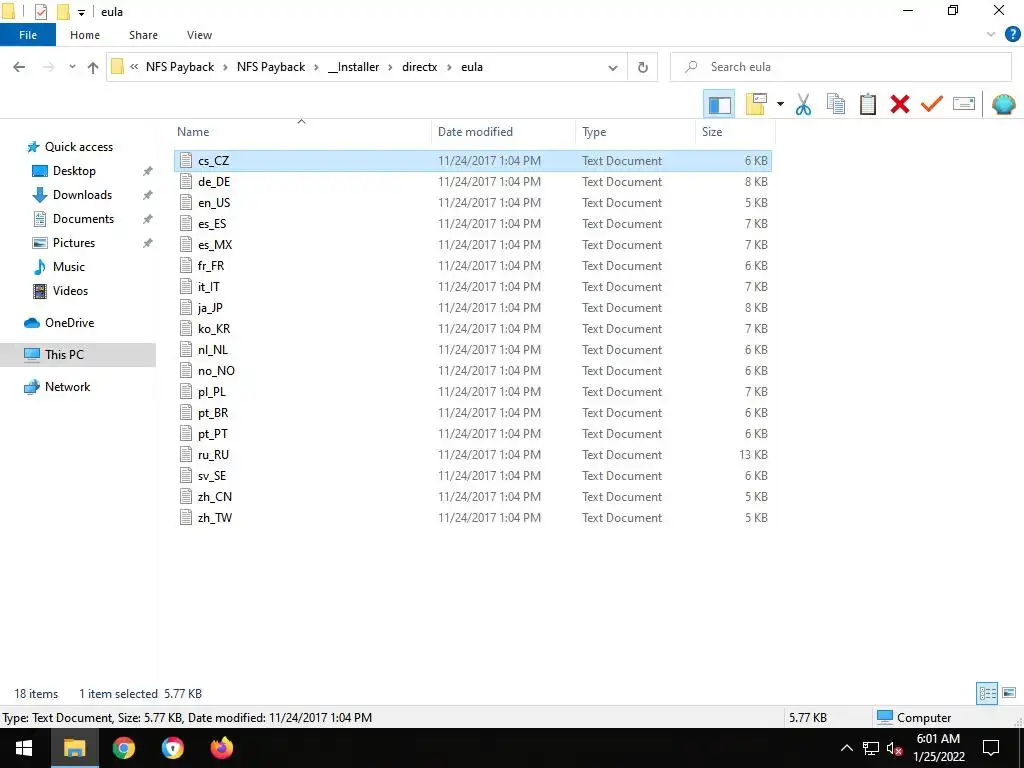
Task: Open Desktop in navigation pane
Action: tap(74, 171)
